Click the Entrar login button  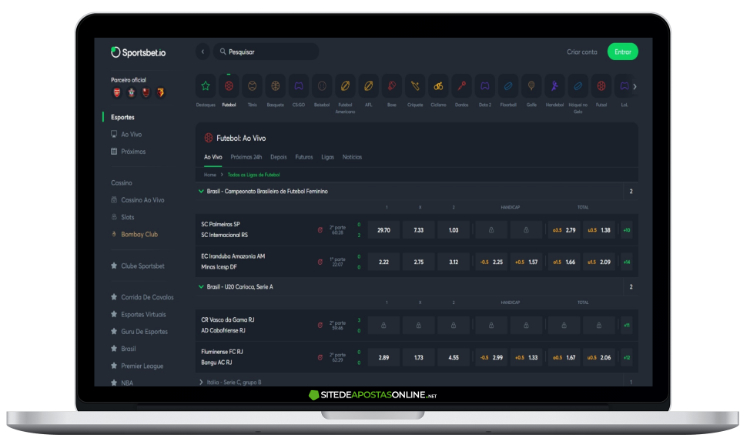623,52
